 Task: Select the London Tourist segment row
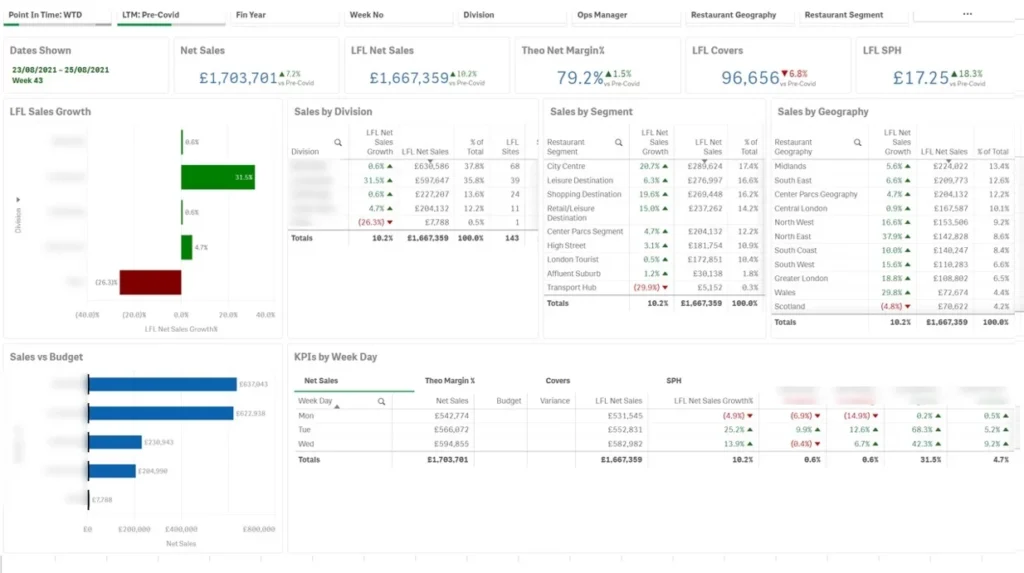tap(652, 259)
